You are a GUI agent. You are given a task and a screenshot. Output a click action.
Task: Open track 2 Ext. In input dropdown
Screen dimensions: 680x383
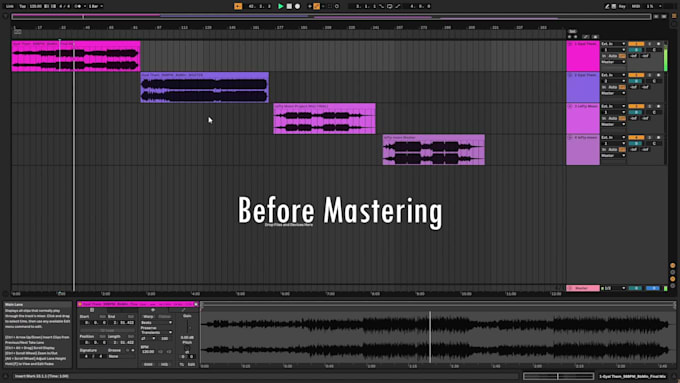pyautogui.click(x=613, y=75)
